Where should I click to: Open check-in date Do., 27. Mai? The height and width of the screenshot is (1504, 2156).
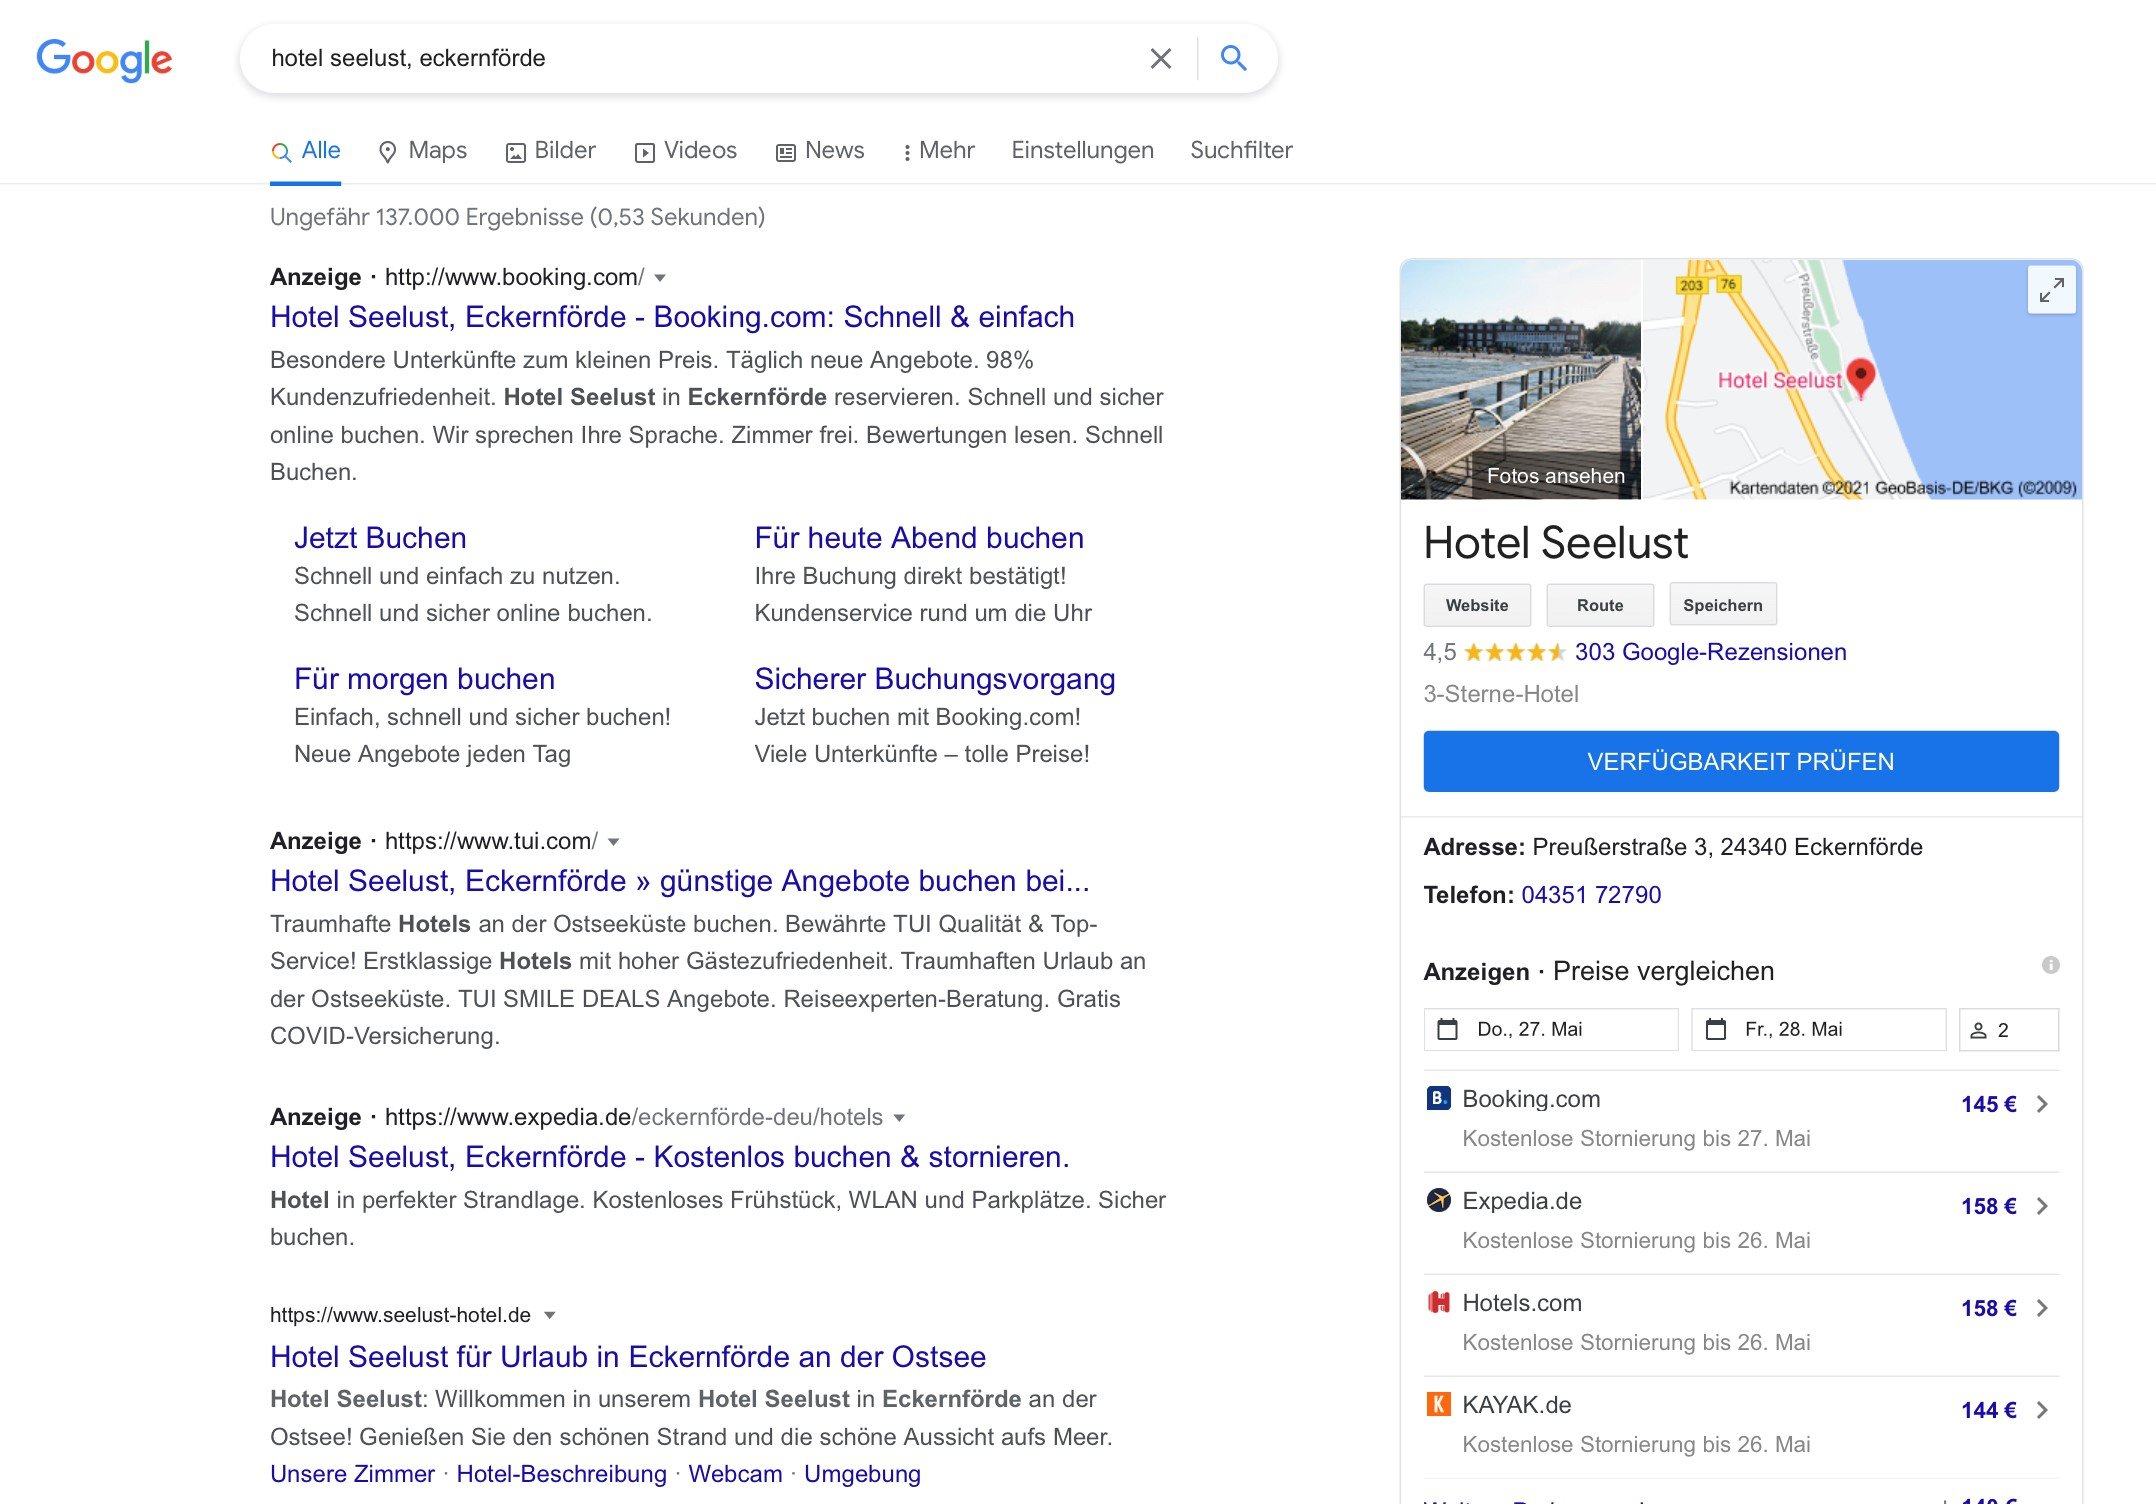pyautogui.click(x=1550, y=1029)
